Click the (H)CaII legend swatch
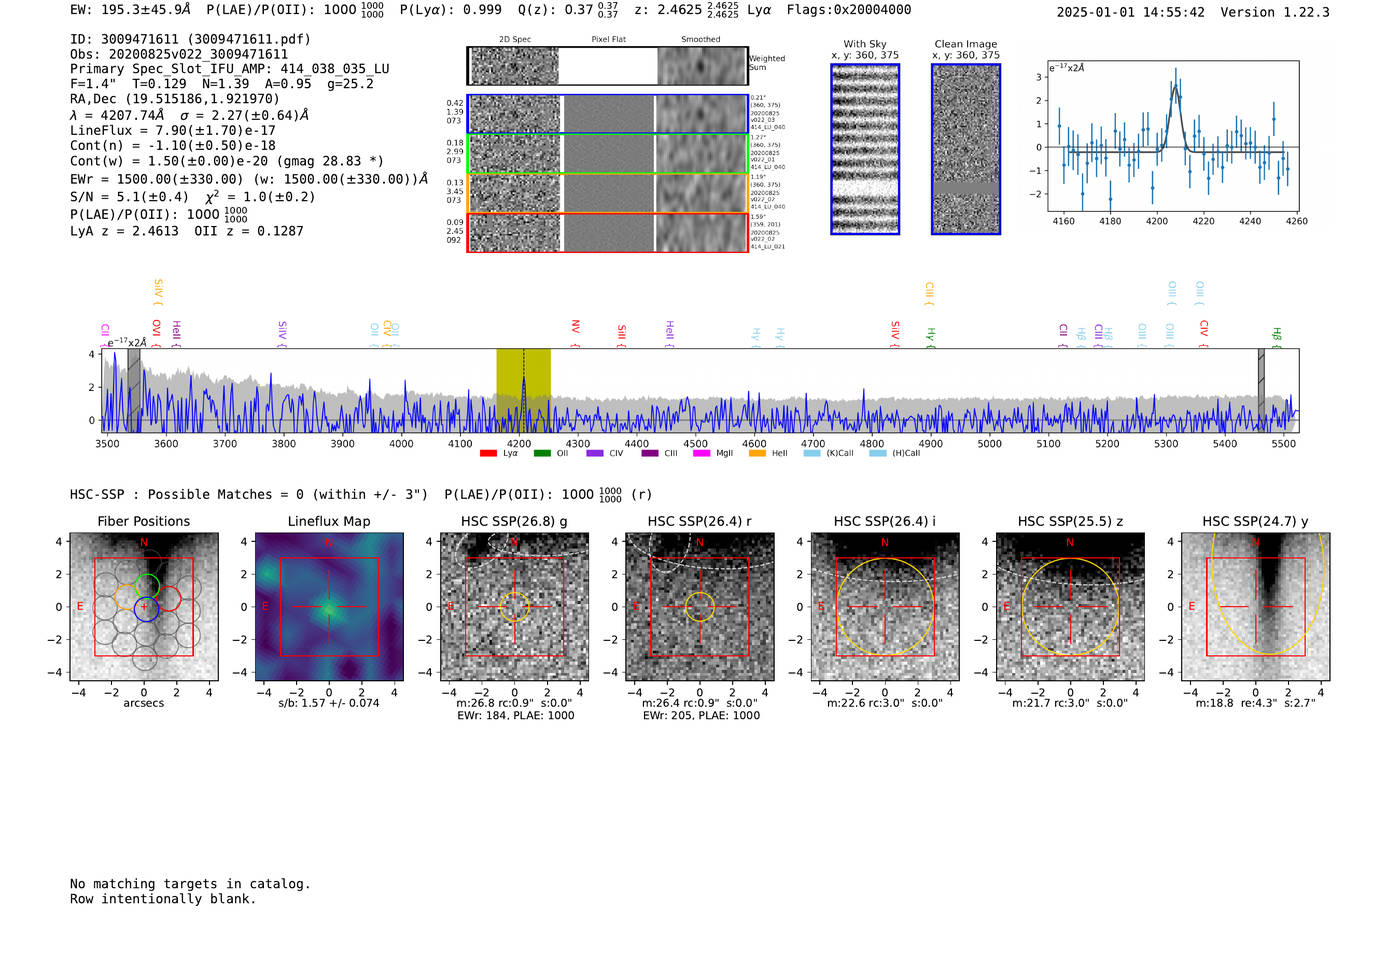 (x=878, y=453)
